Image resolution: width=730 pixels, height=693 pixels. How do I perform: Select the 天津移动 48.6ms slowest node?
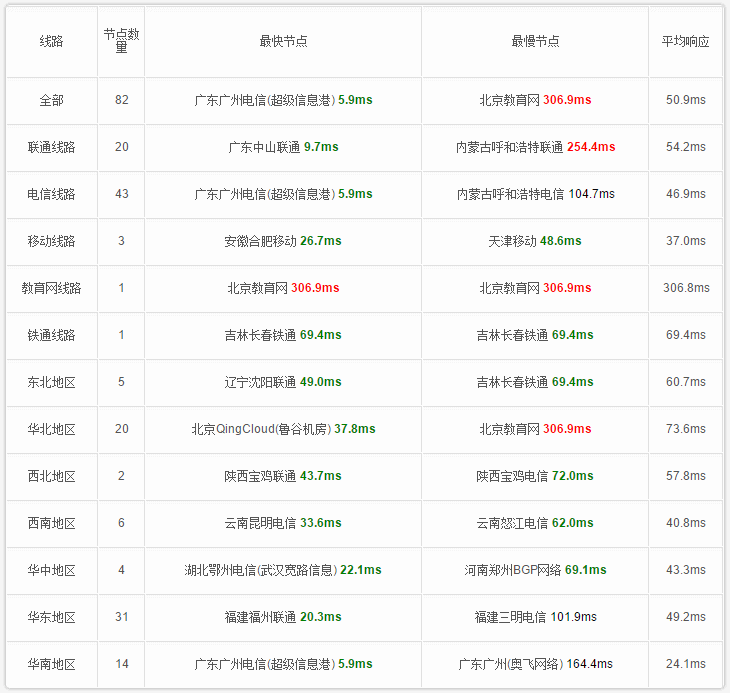pyautogui.click(x=535, y=241)
